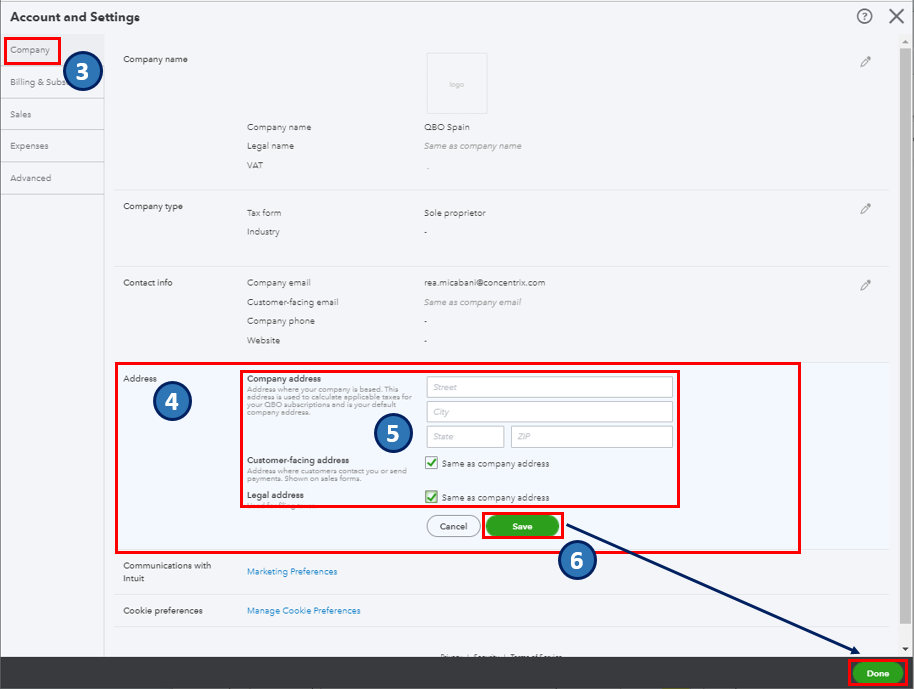The image size is (914, 689).
Task: Toggle Customer-facing address same as company checkbox
Action: [431, 463]
